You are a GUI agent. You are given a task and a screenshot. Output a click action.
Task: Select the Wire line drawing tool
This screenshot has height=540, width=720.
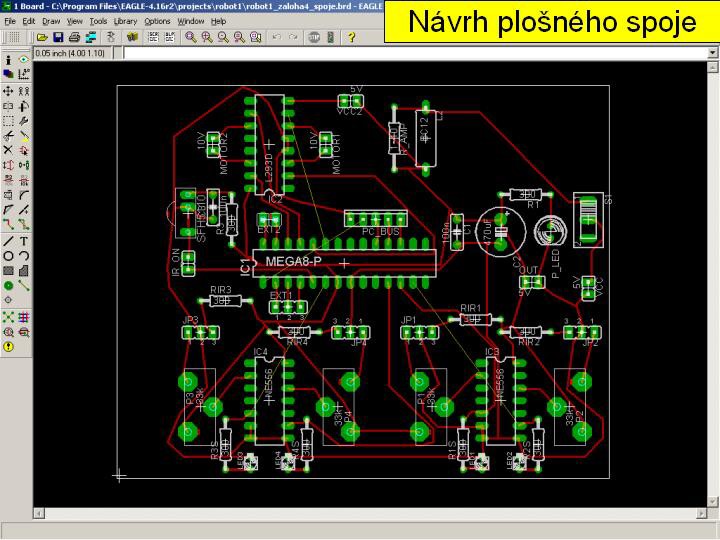8,240
